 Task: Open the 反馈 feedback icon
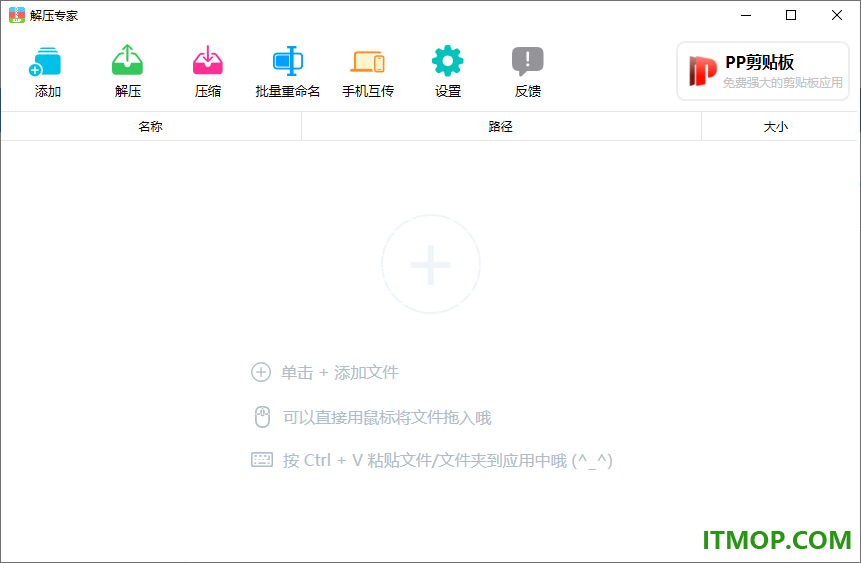coord(528,71)
